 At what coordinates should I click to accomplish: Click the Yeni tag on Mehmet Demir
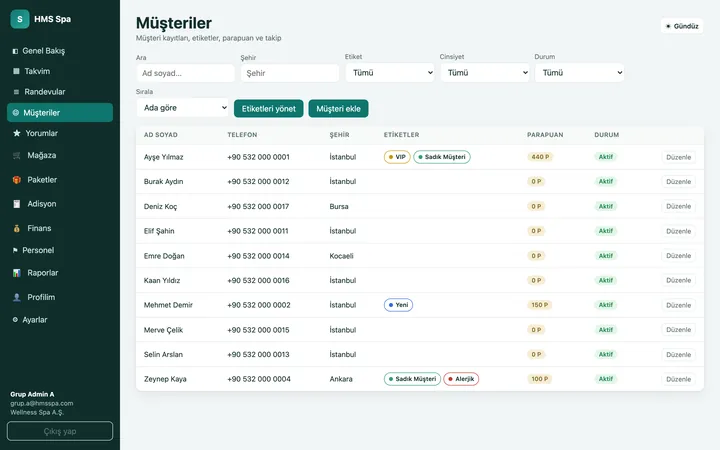pos(398,305)
